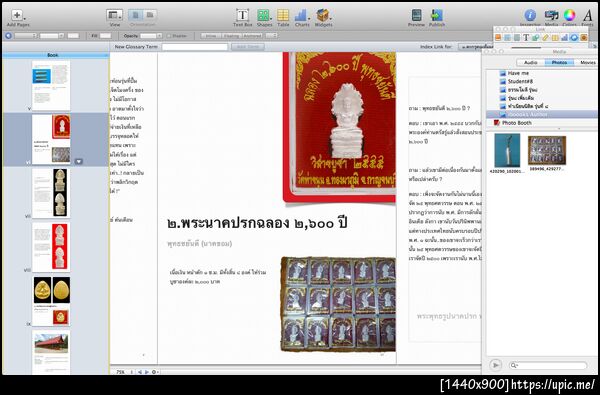Click the Publish icon
This screenshot has width=600, height=395.
coord(437,15)
